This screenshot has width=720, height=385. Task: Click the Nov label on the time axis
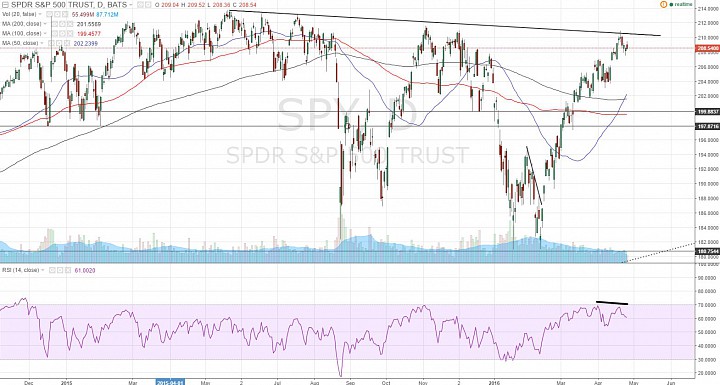click(423, 382)
